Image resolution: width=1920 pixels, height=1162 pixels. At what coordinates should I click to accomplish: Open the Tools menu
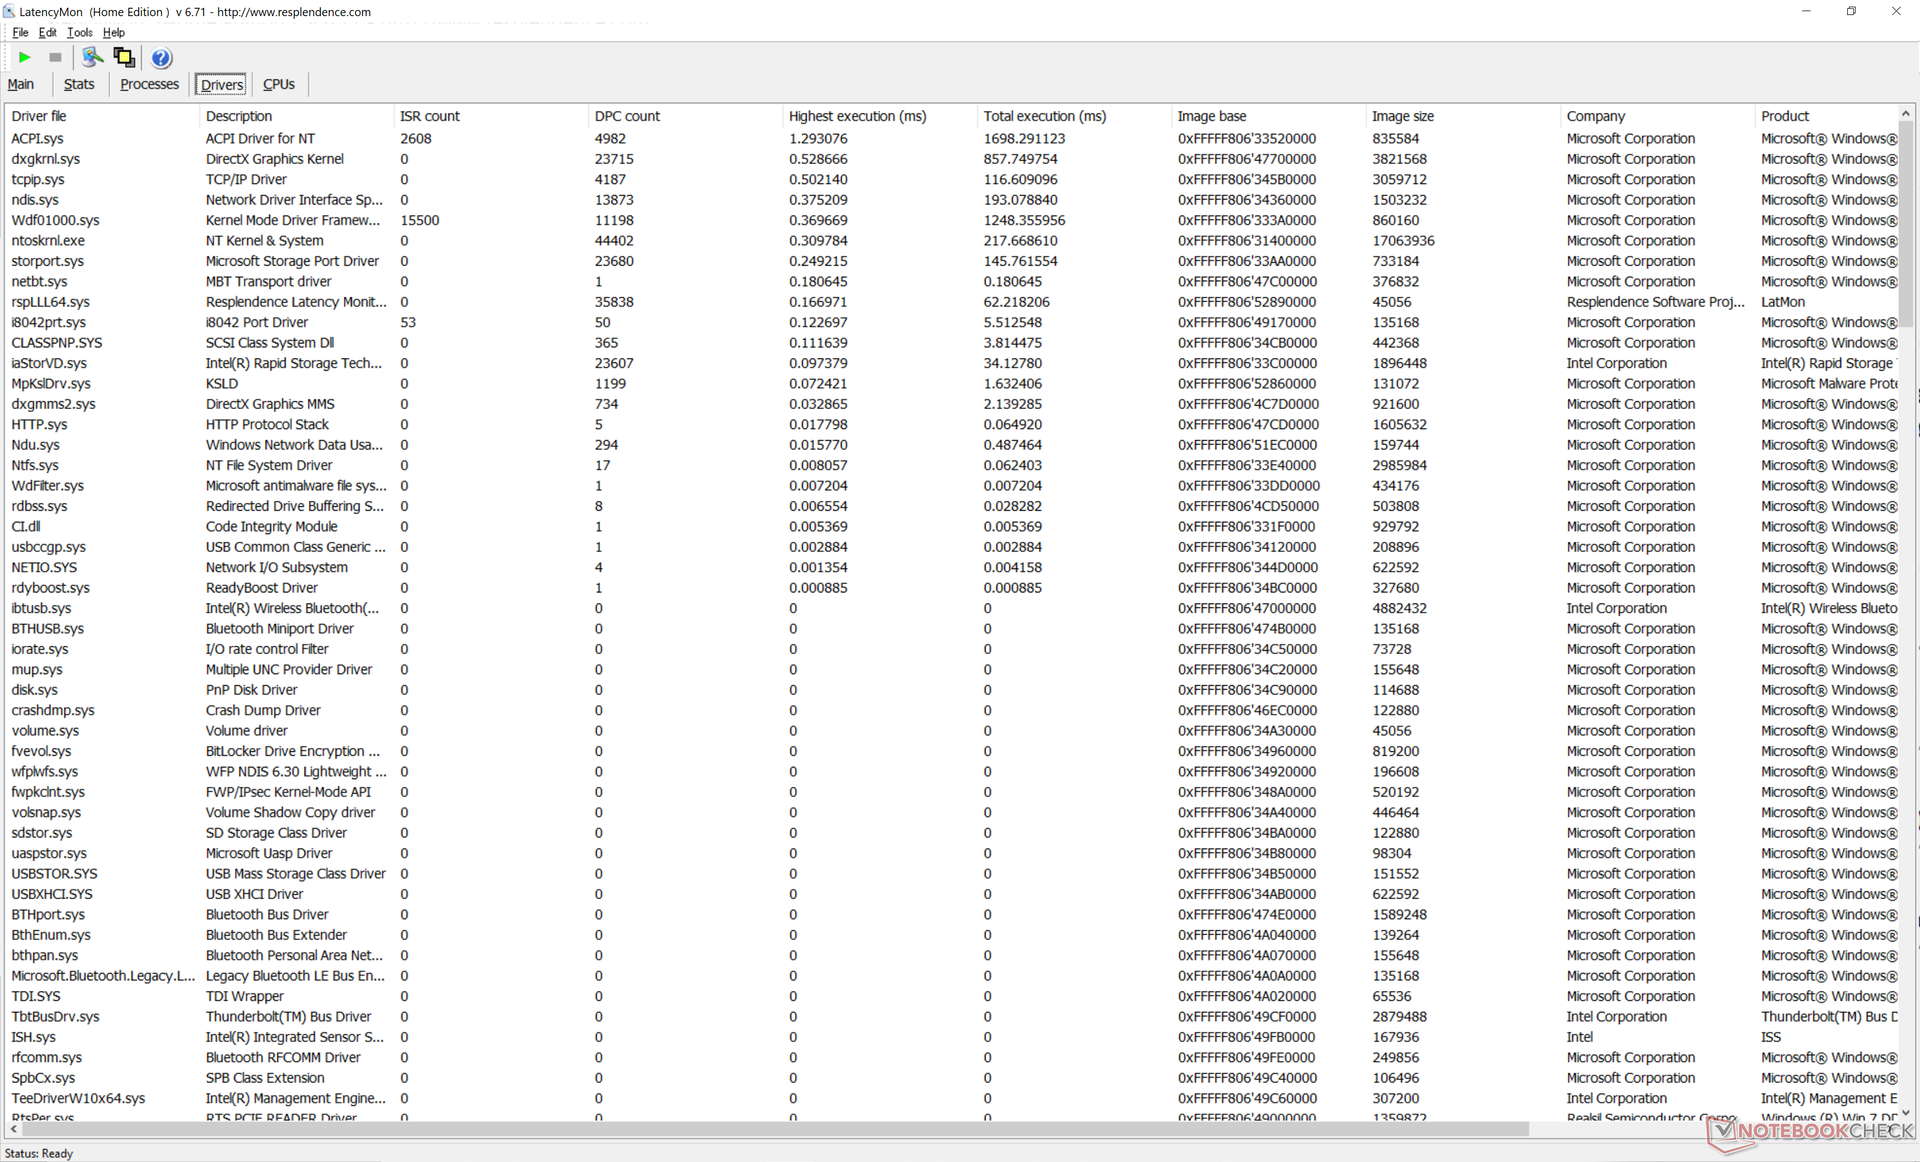pos(79,32)
